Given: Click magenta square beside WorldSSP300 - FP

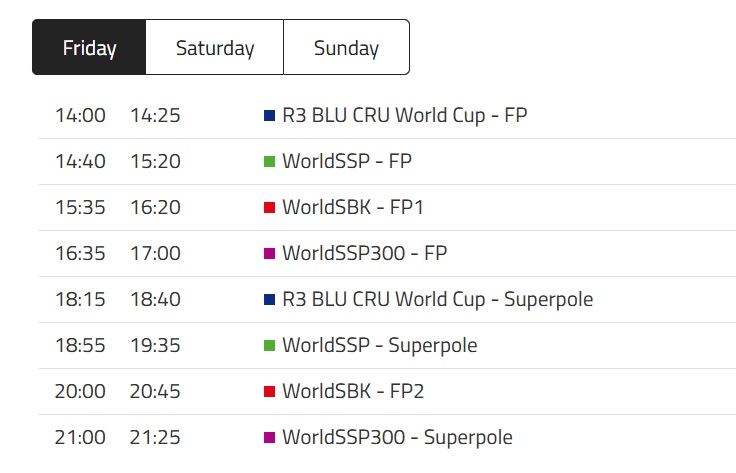Looking at the screenshot, I should pos(269,253).
